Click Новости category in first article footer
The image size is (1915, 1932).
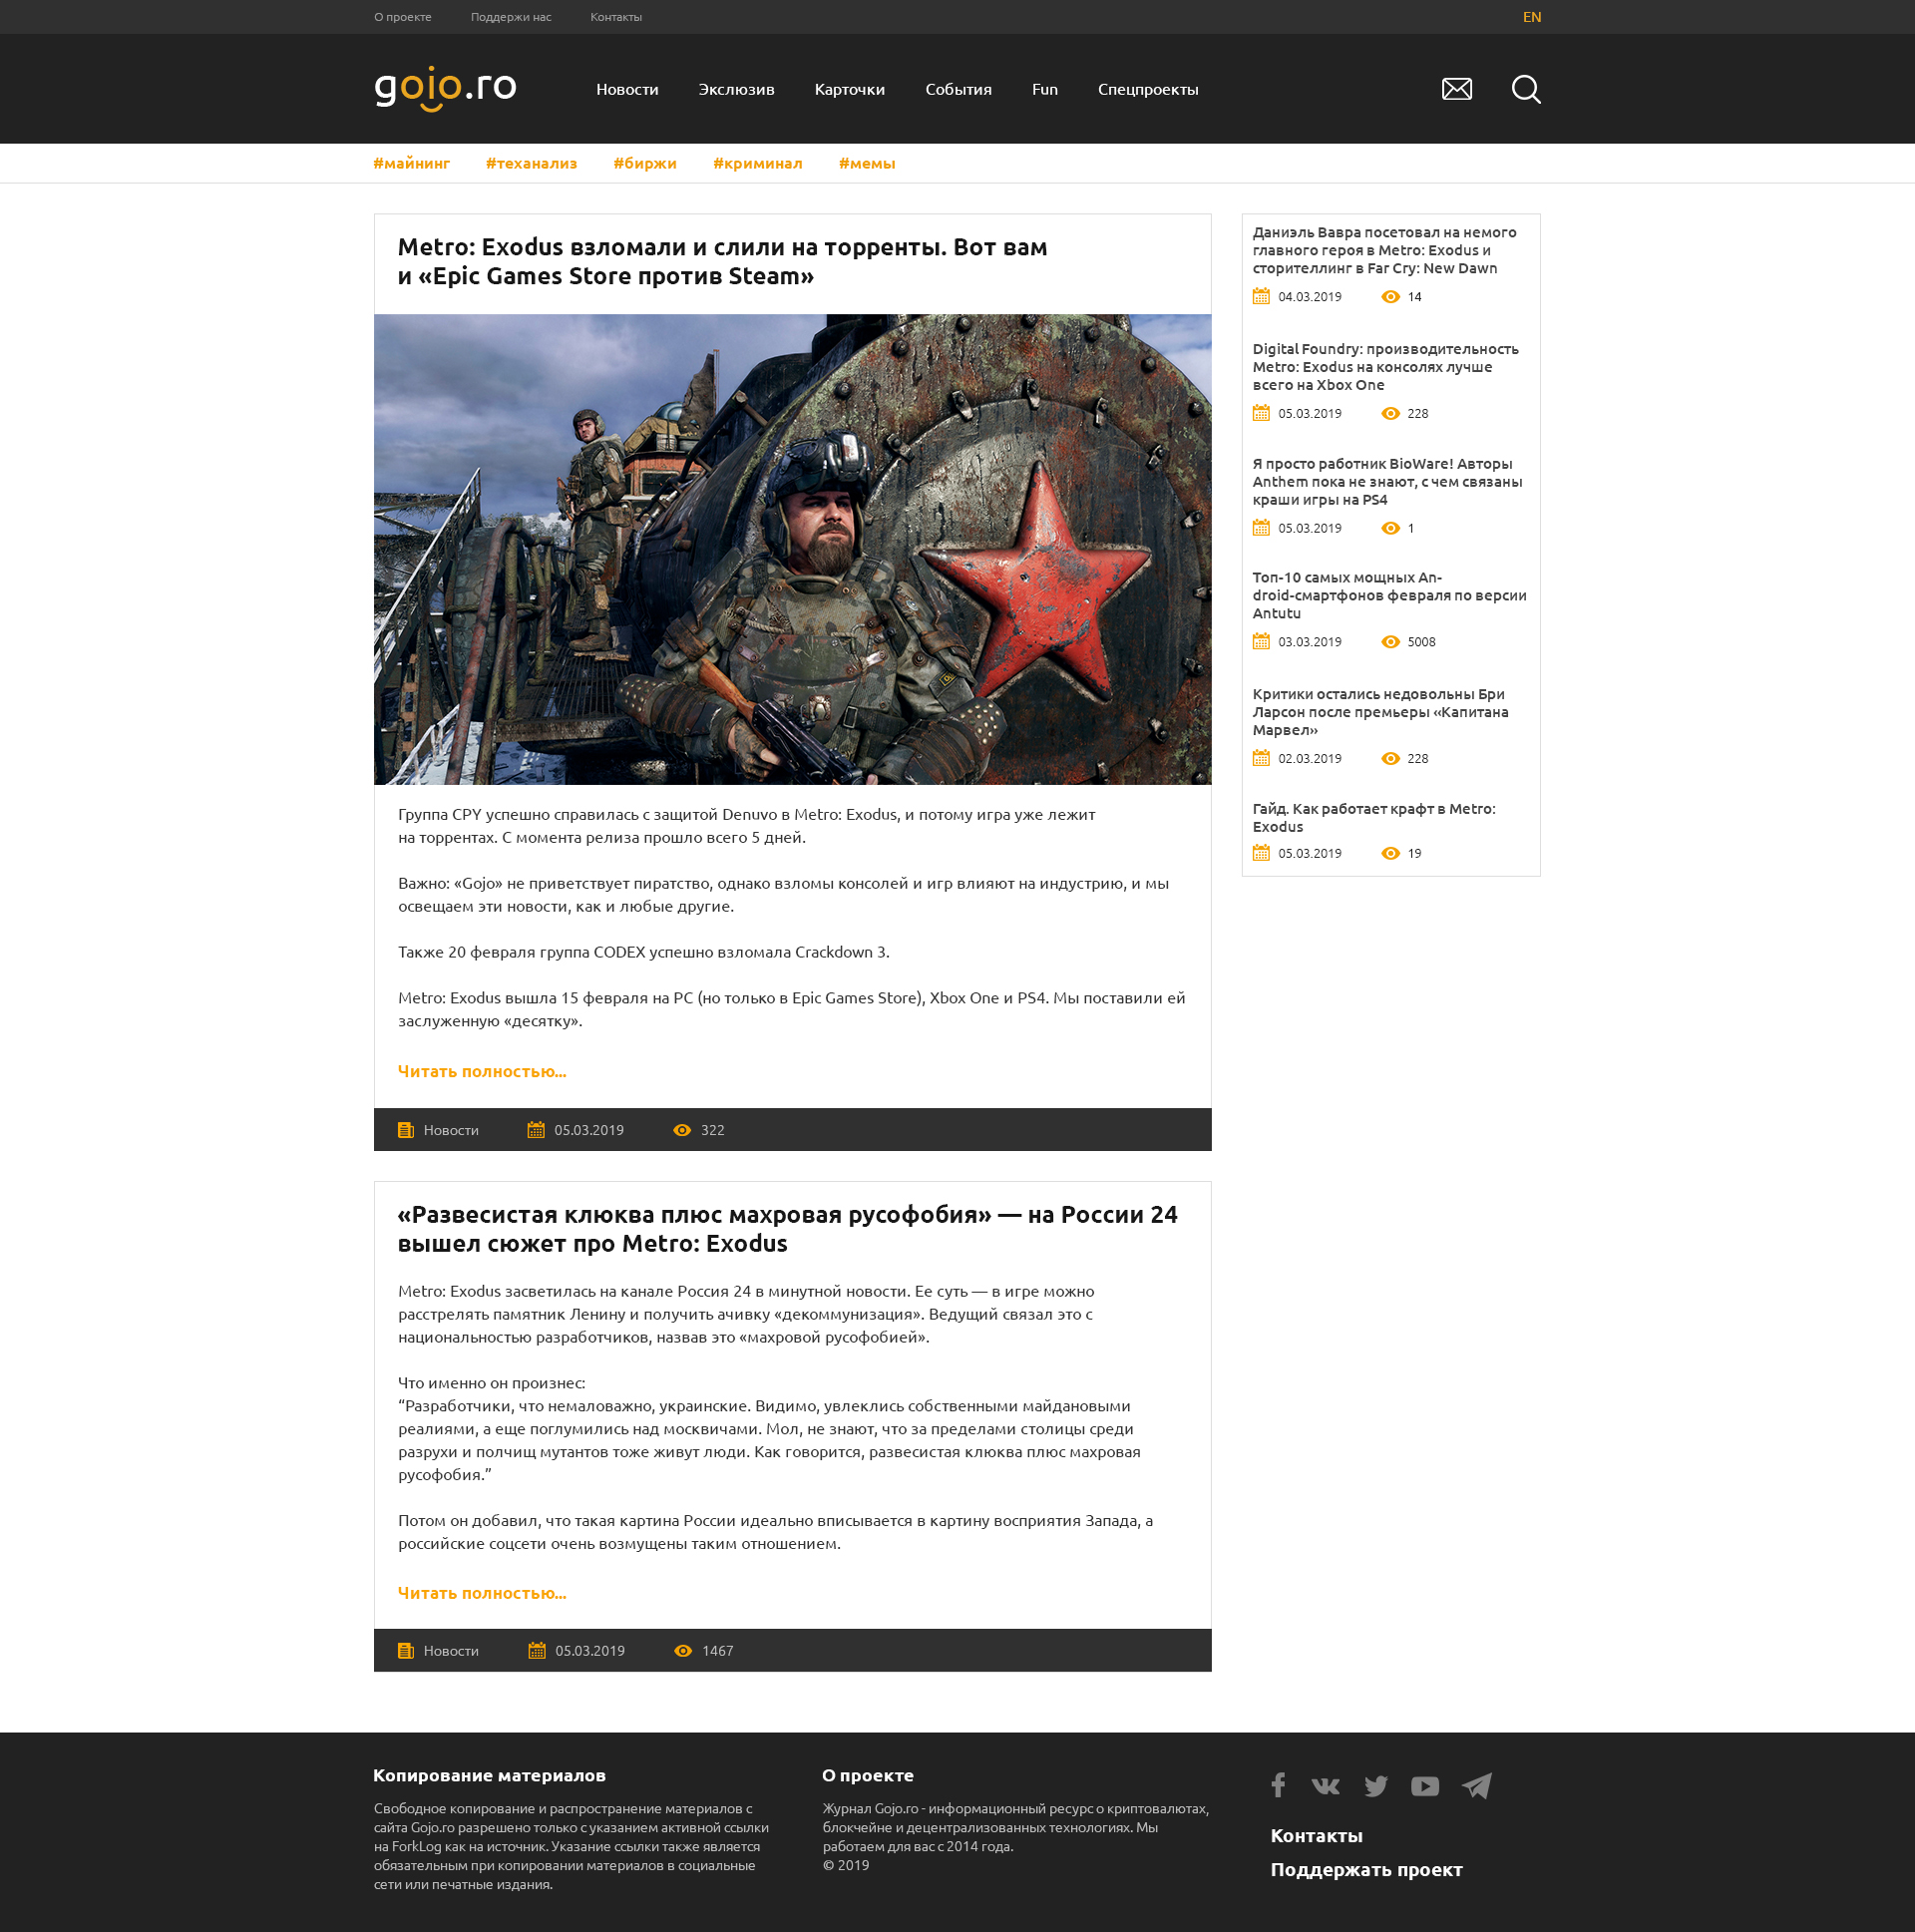[x=451, y=1130]
